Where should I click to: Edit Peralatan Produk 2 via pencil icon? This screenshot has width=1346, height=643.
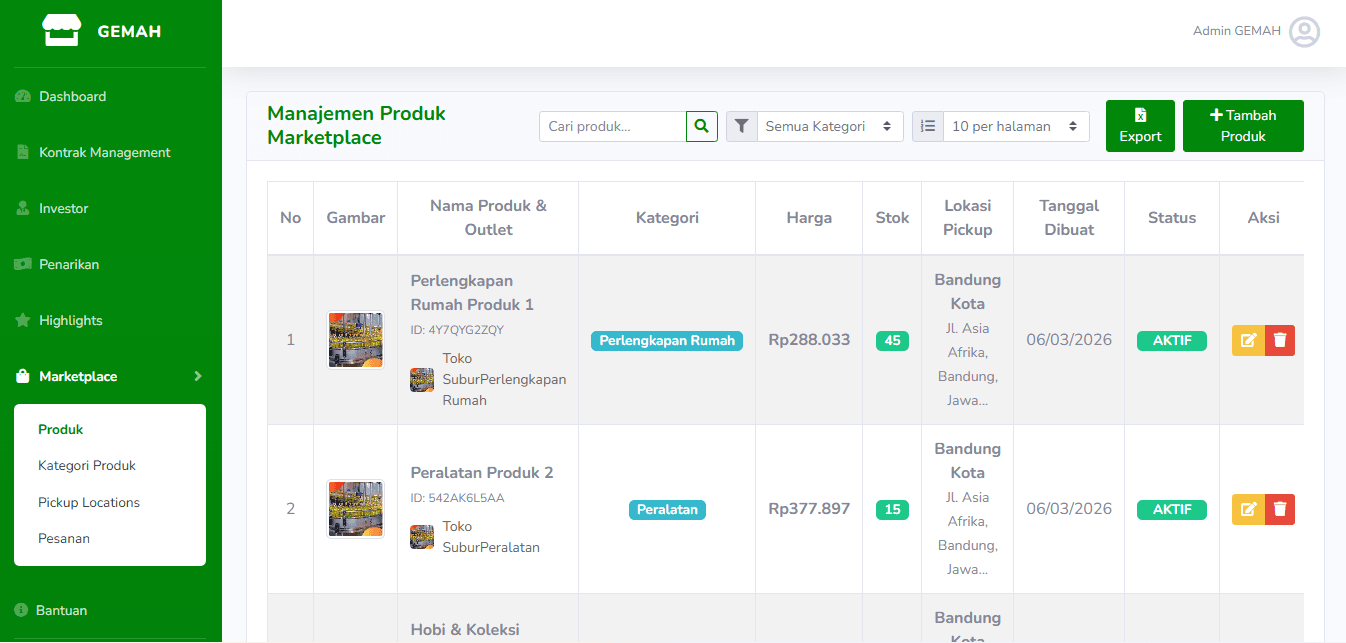(1247, 509)
